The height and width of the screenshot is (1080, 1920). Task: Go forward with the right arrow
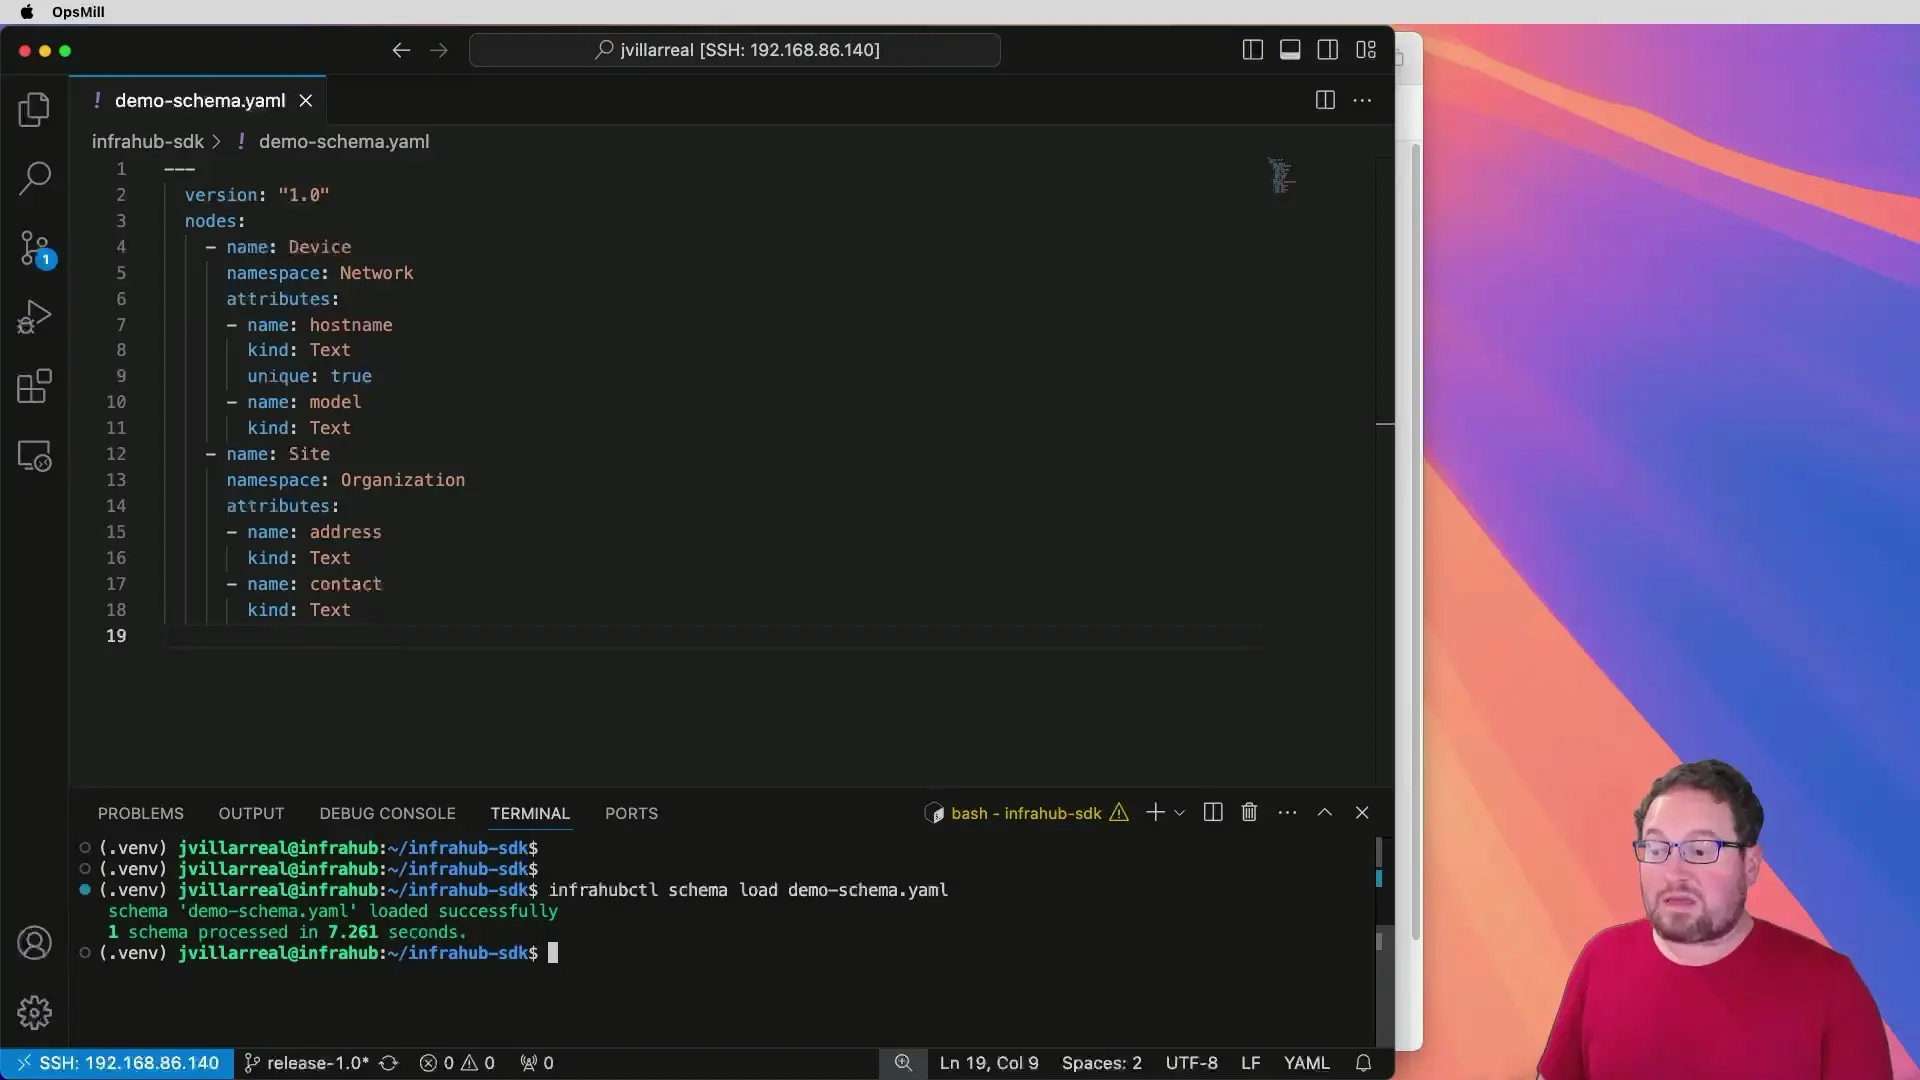(439, 50)
